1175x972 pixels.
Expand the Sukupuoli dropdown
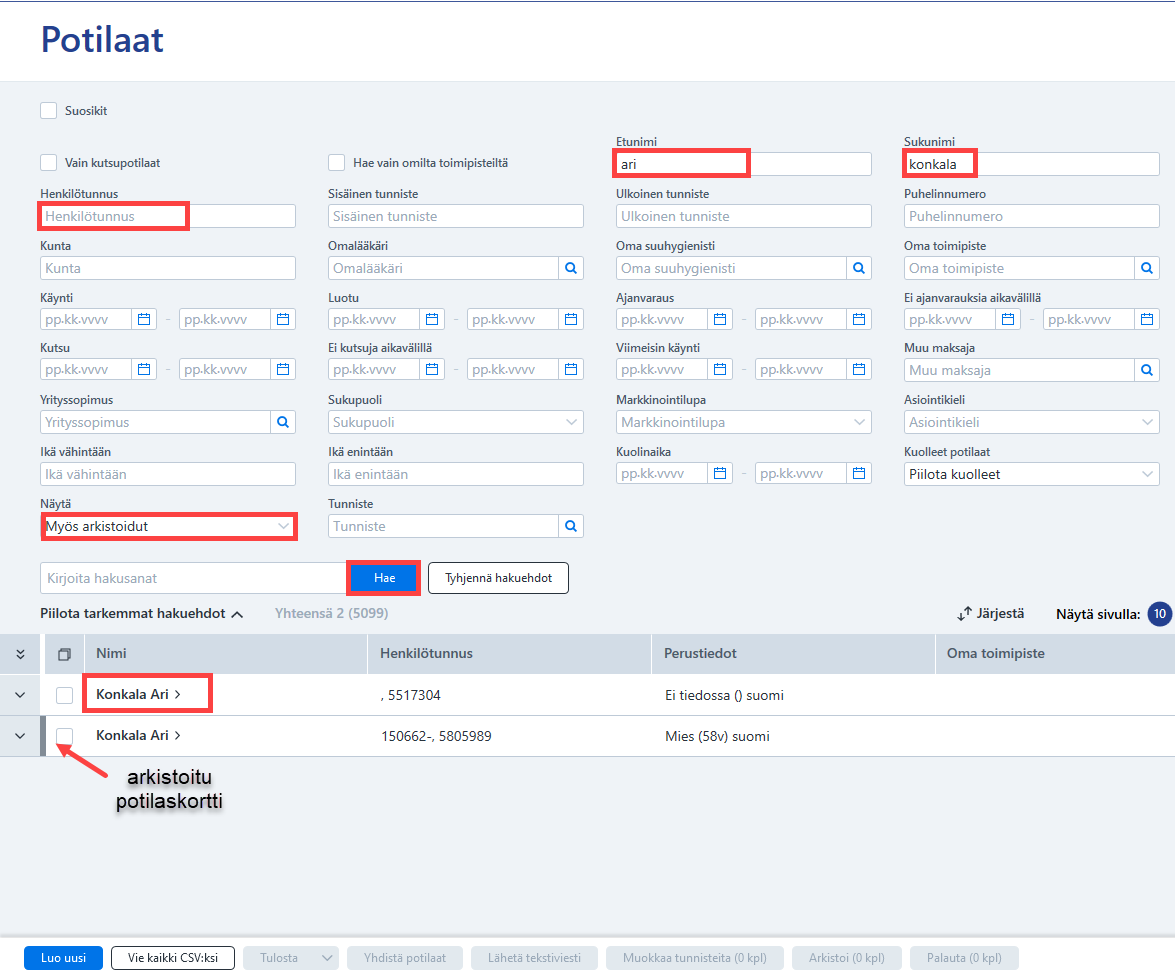point(456,423)
